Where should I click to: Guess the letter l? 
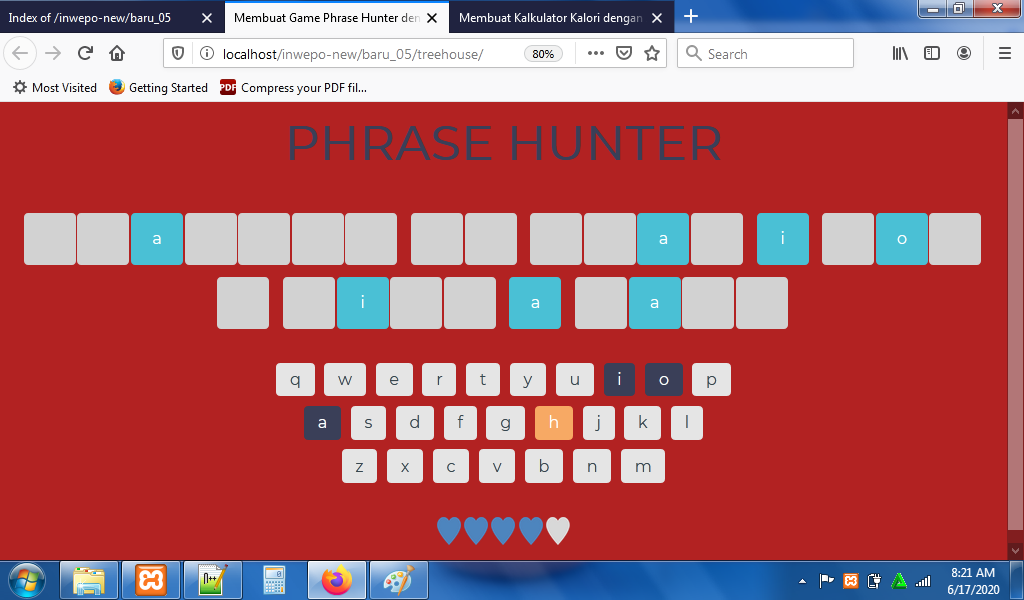687,422
